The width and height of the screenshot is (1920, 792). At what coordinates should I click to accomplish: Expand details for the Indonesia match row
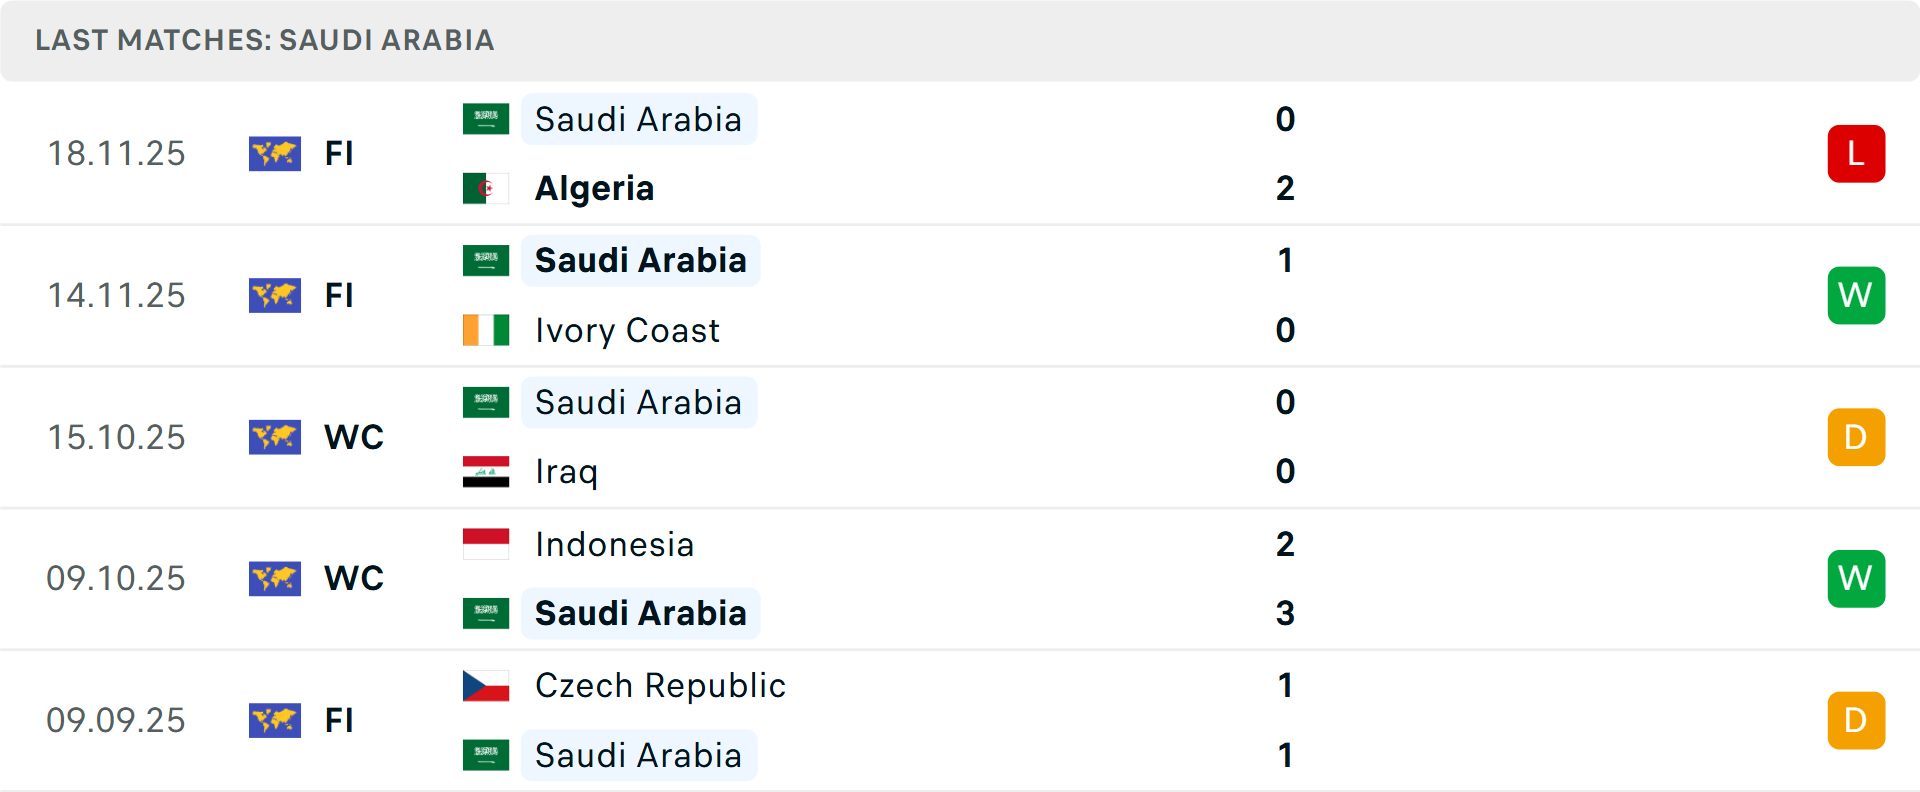coord(960,578)
